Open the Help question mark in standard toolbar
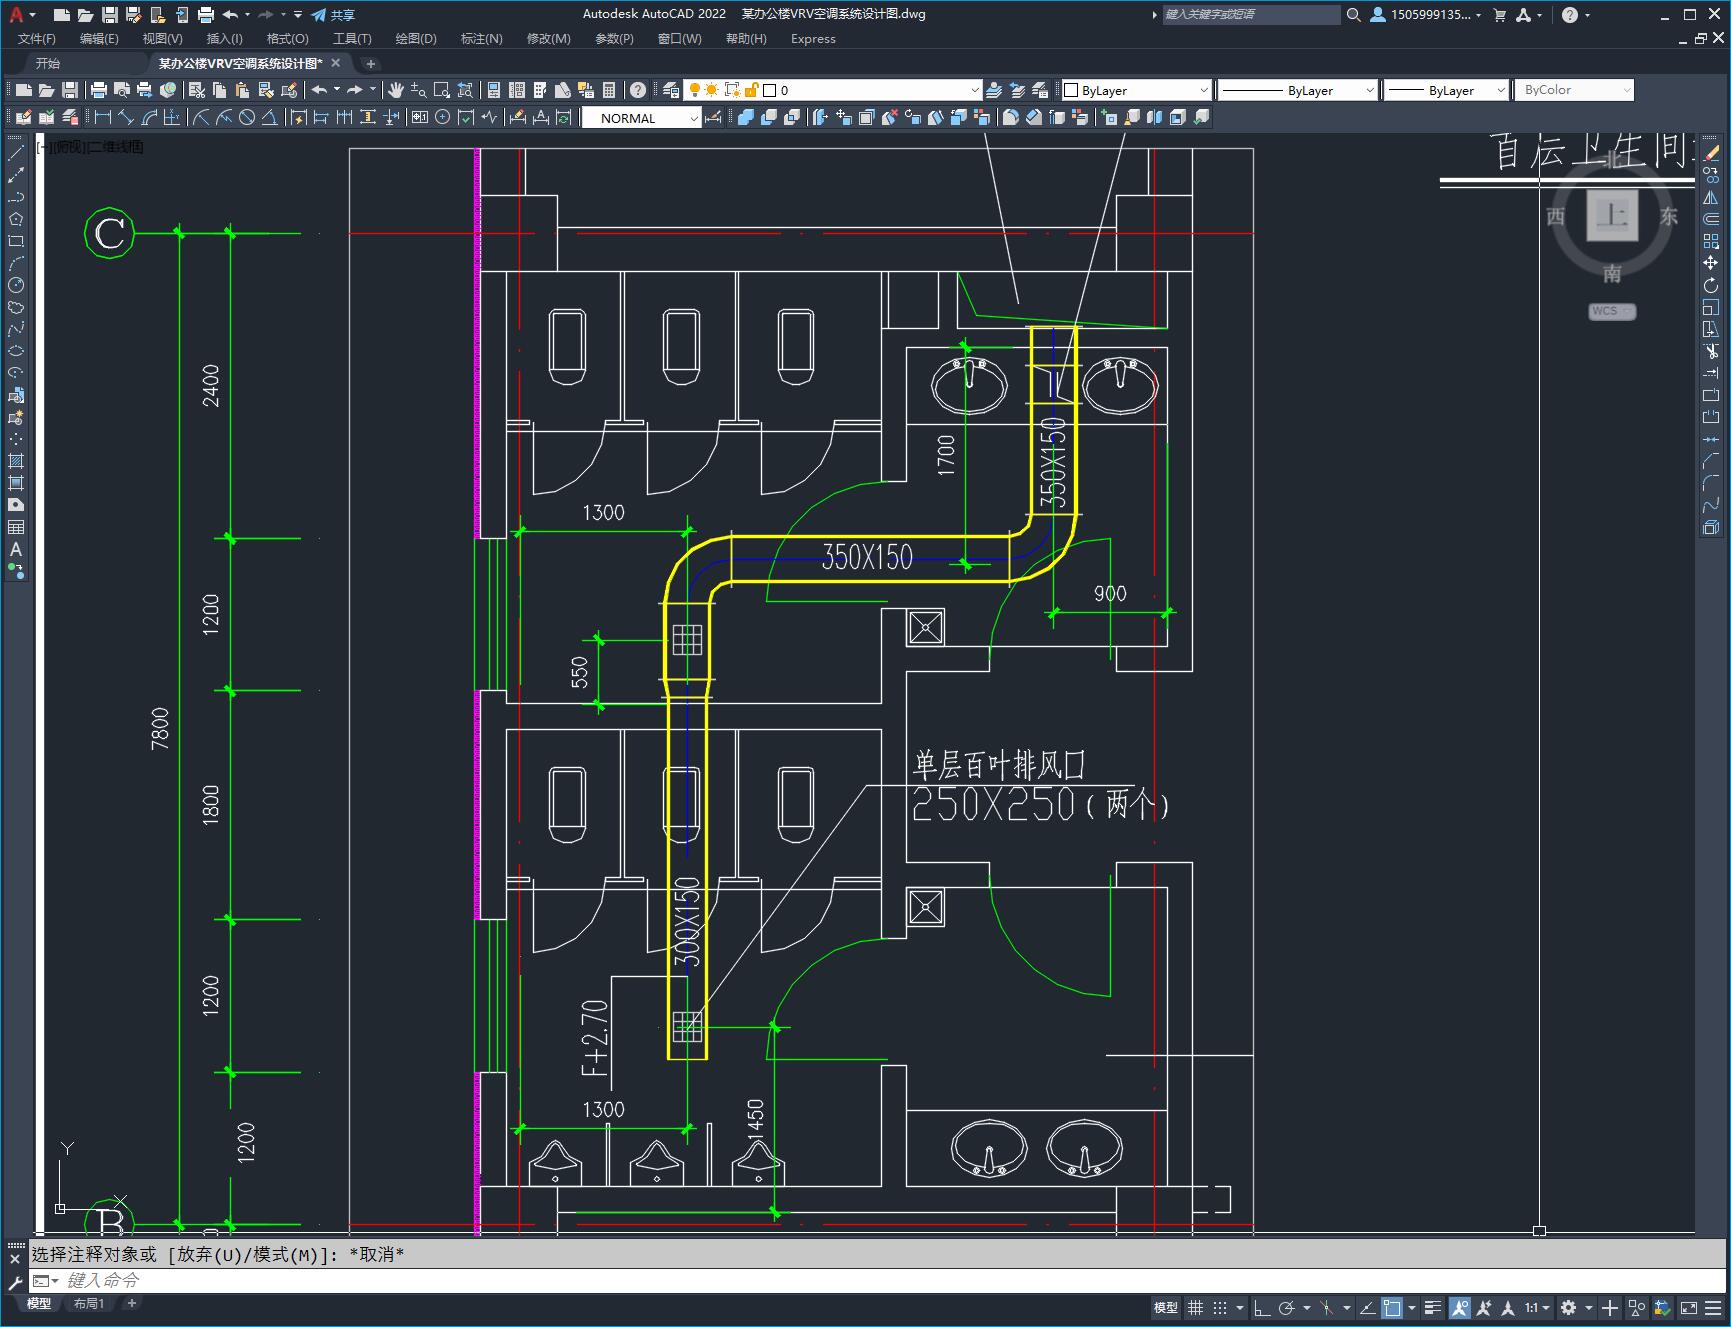Screen dimensions: 1731x1327 [x=638, y=90]
